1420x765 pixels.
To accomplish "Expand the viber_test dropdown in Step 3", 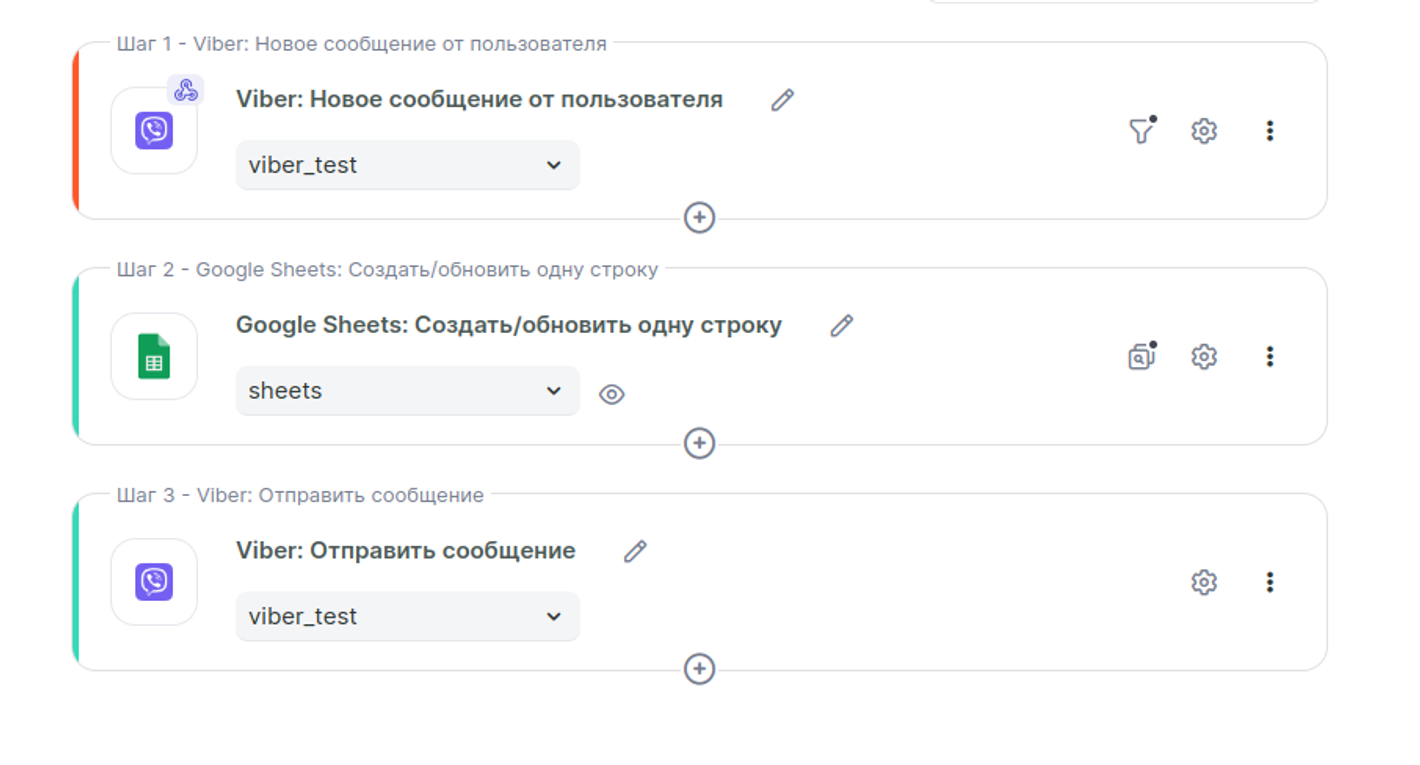I will tap(407, 616).
